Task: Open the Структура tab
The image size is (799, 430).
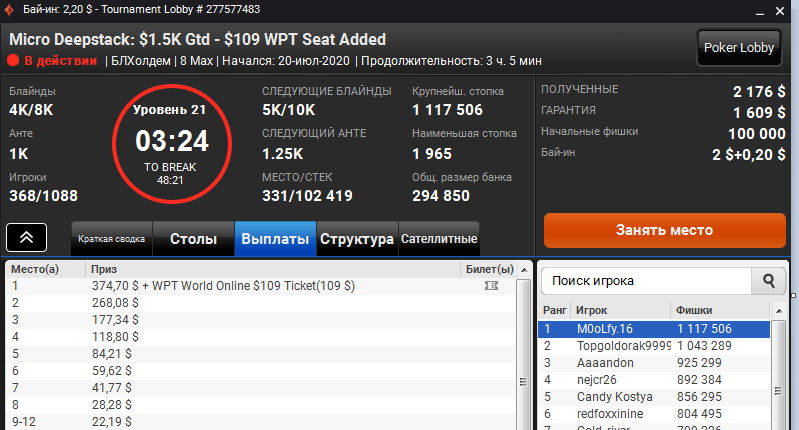Action: (x=357, y=238)
